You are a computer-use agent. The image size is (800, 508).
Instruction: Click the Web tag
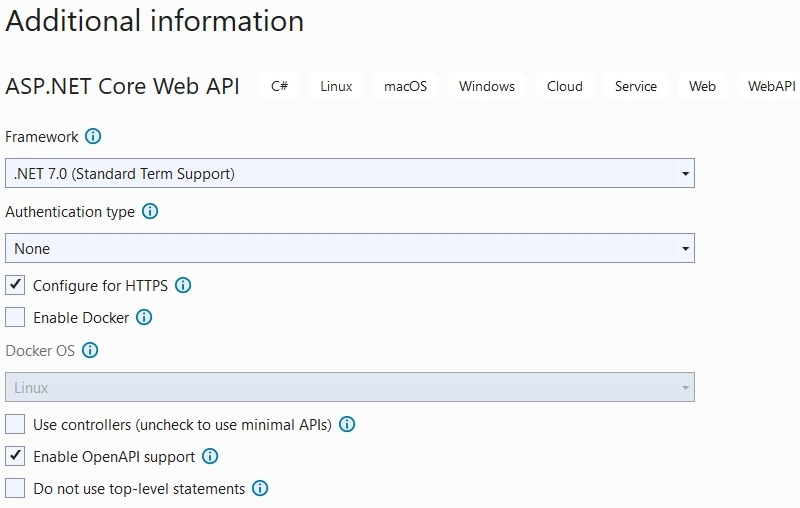coord(703,86)
